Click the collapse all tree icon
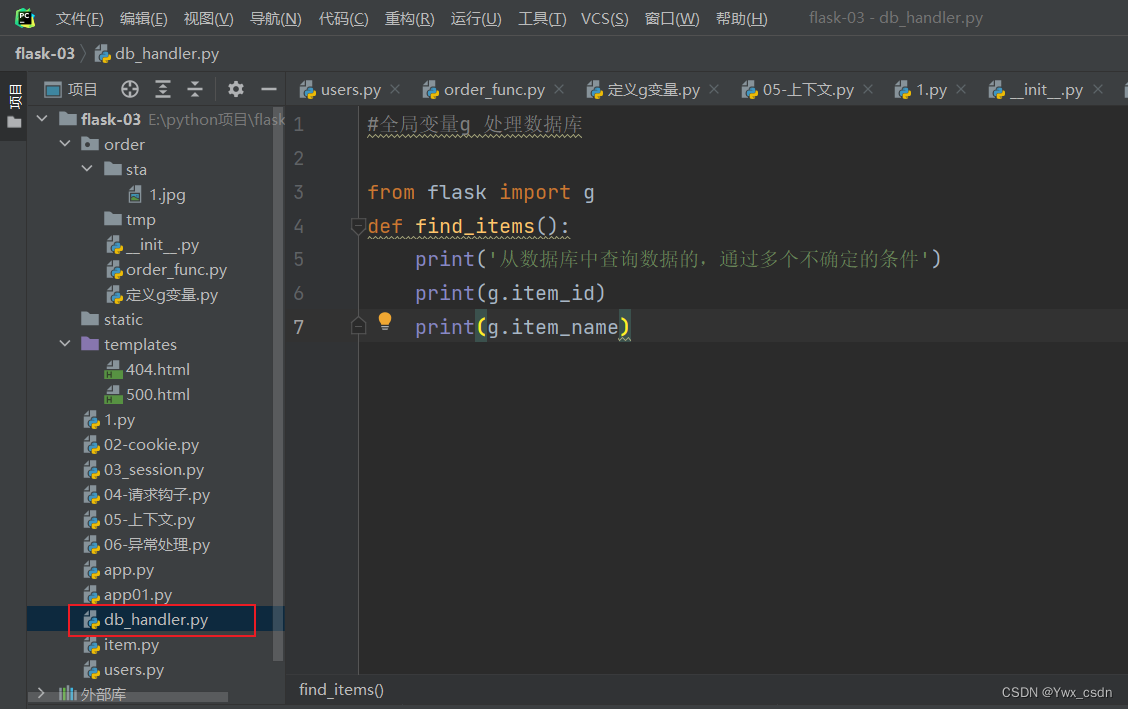This screenshot has height=709, width=1128. (195, 90)
